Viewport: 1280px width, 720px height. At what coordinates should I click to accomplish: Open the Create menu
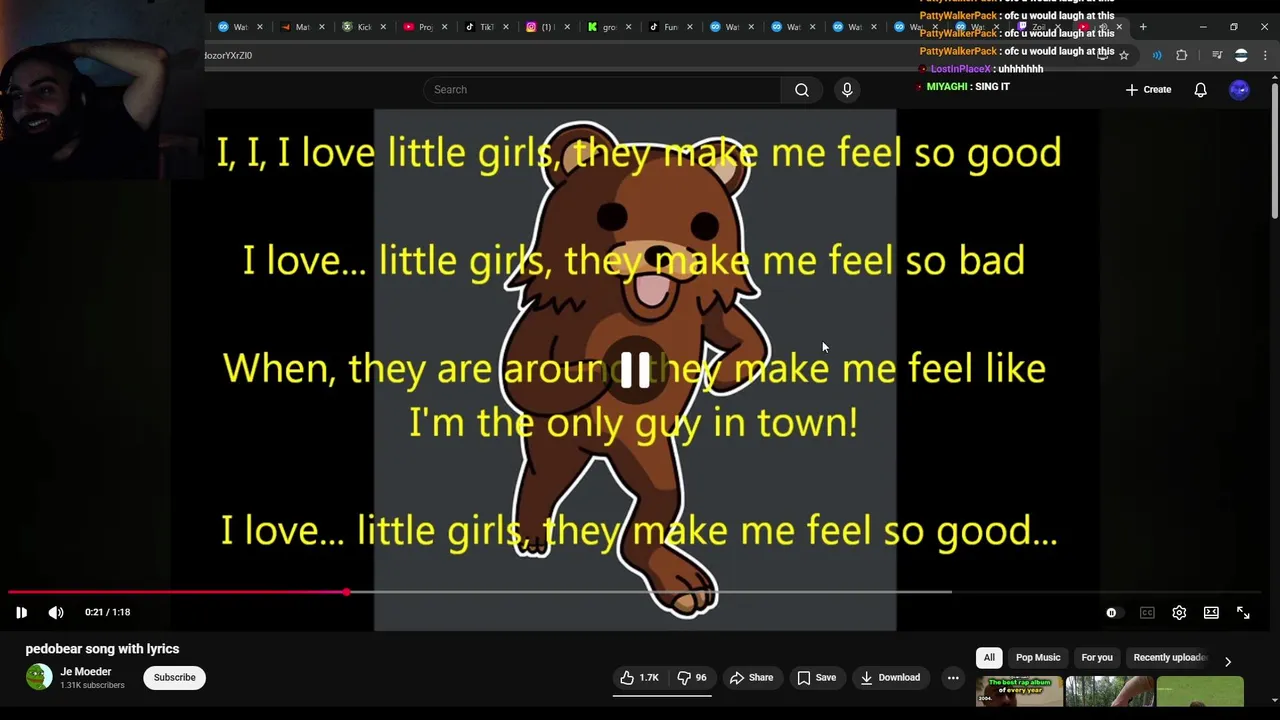coord(1148,90)
